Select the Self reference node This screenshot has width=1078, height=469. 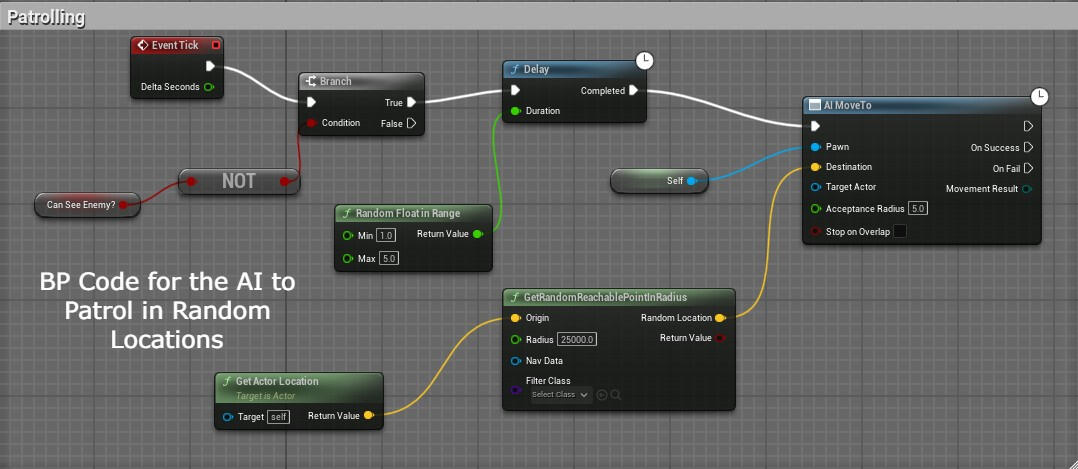(x=659, y=181)
